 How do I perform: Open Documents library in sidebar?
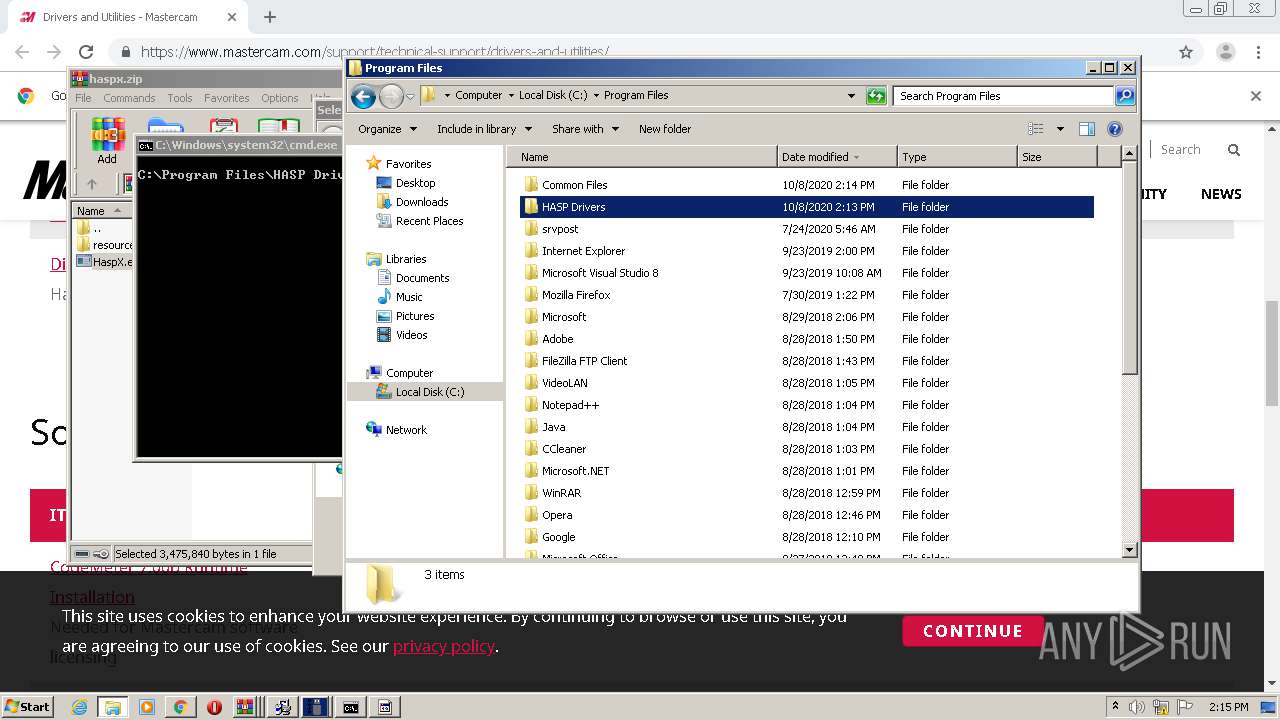(422, 278)
